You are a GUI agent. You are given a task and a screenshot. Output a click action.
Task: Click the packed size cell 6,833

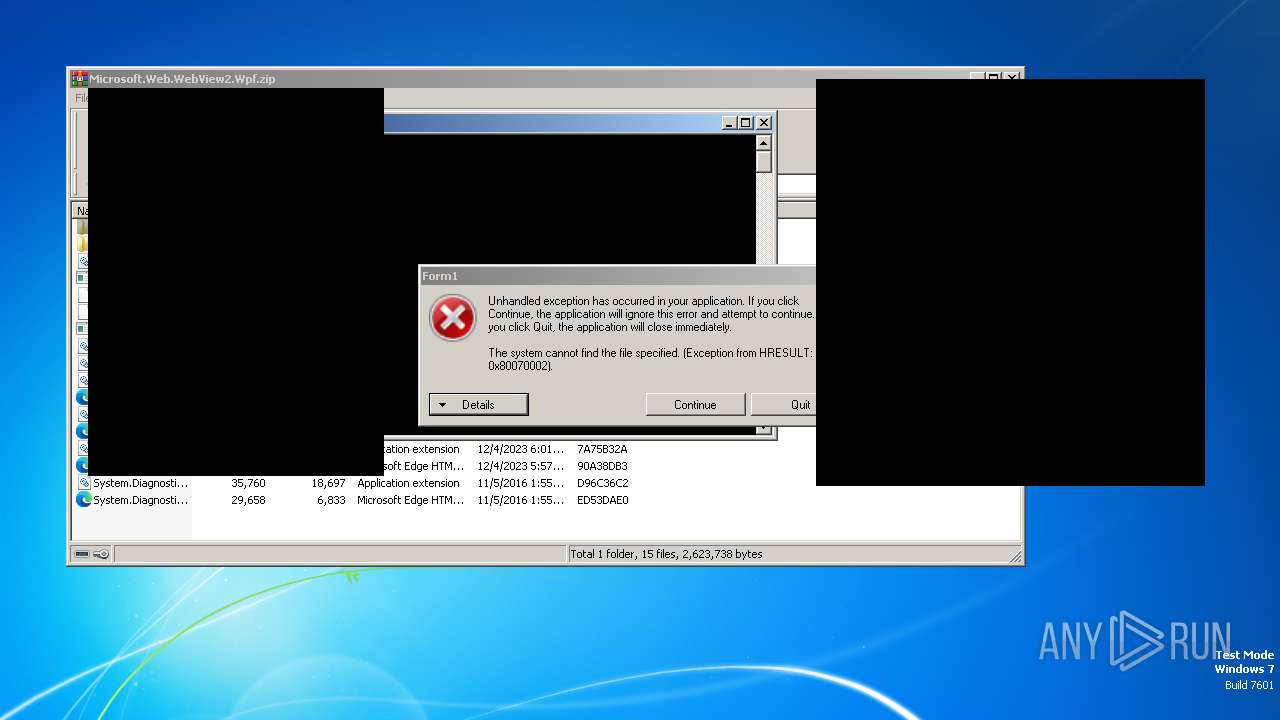point(331,500)
